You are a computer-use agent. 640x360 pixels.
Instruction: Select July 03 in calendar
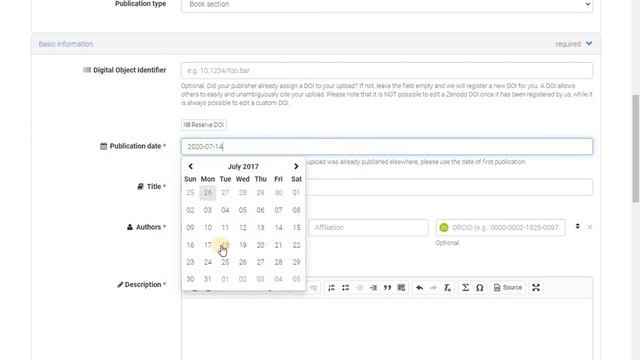(208, 210)
